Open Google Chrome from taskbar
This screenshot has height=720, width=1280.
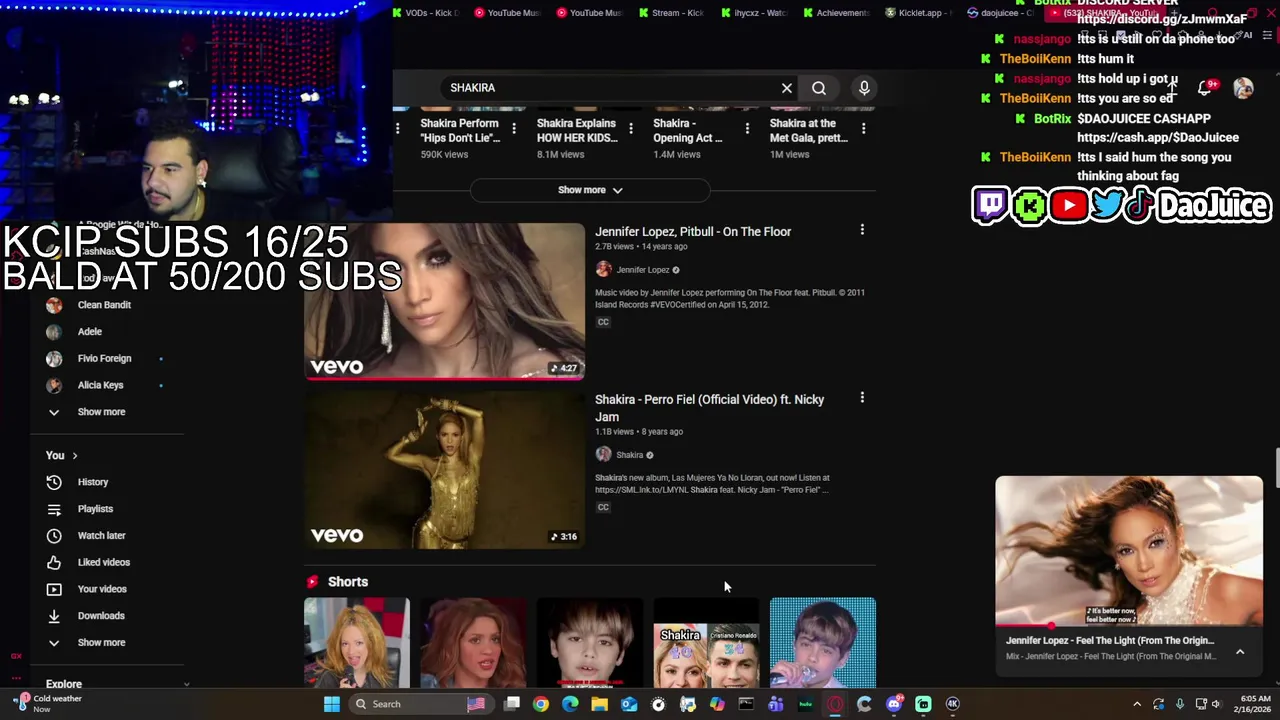pos(541,704)
